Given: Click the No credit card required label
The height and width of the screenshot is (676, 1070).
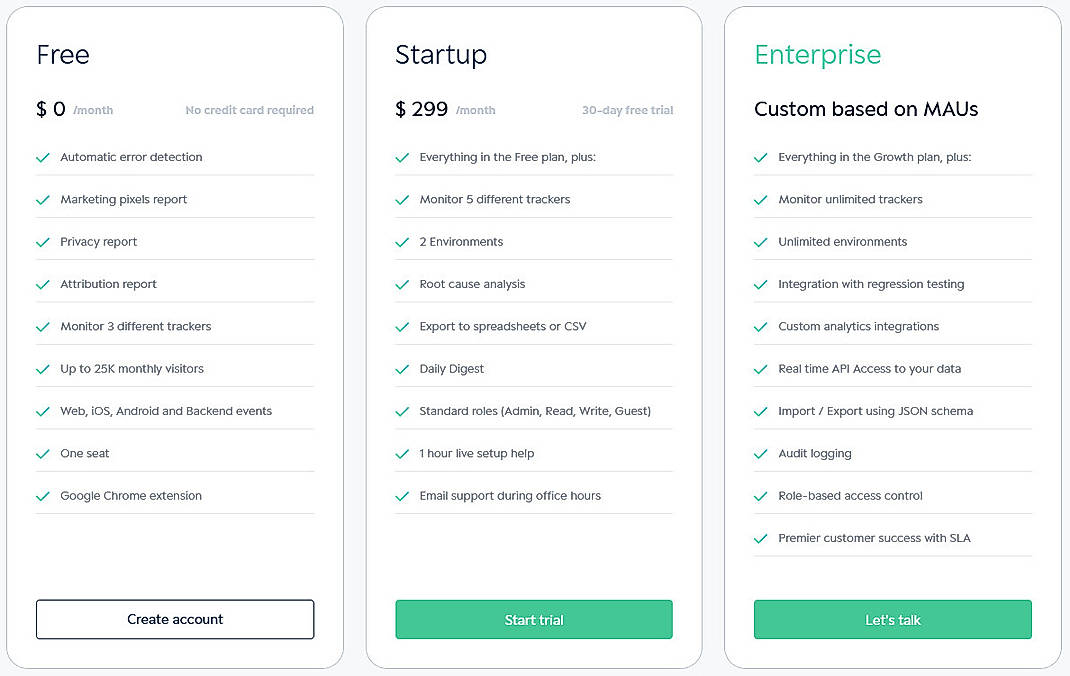Looking at the screenshot, I should pos(250,110).
